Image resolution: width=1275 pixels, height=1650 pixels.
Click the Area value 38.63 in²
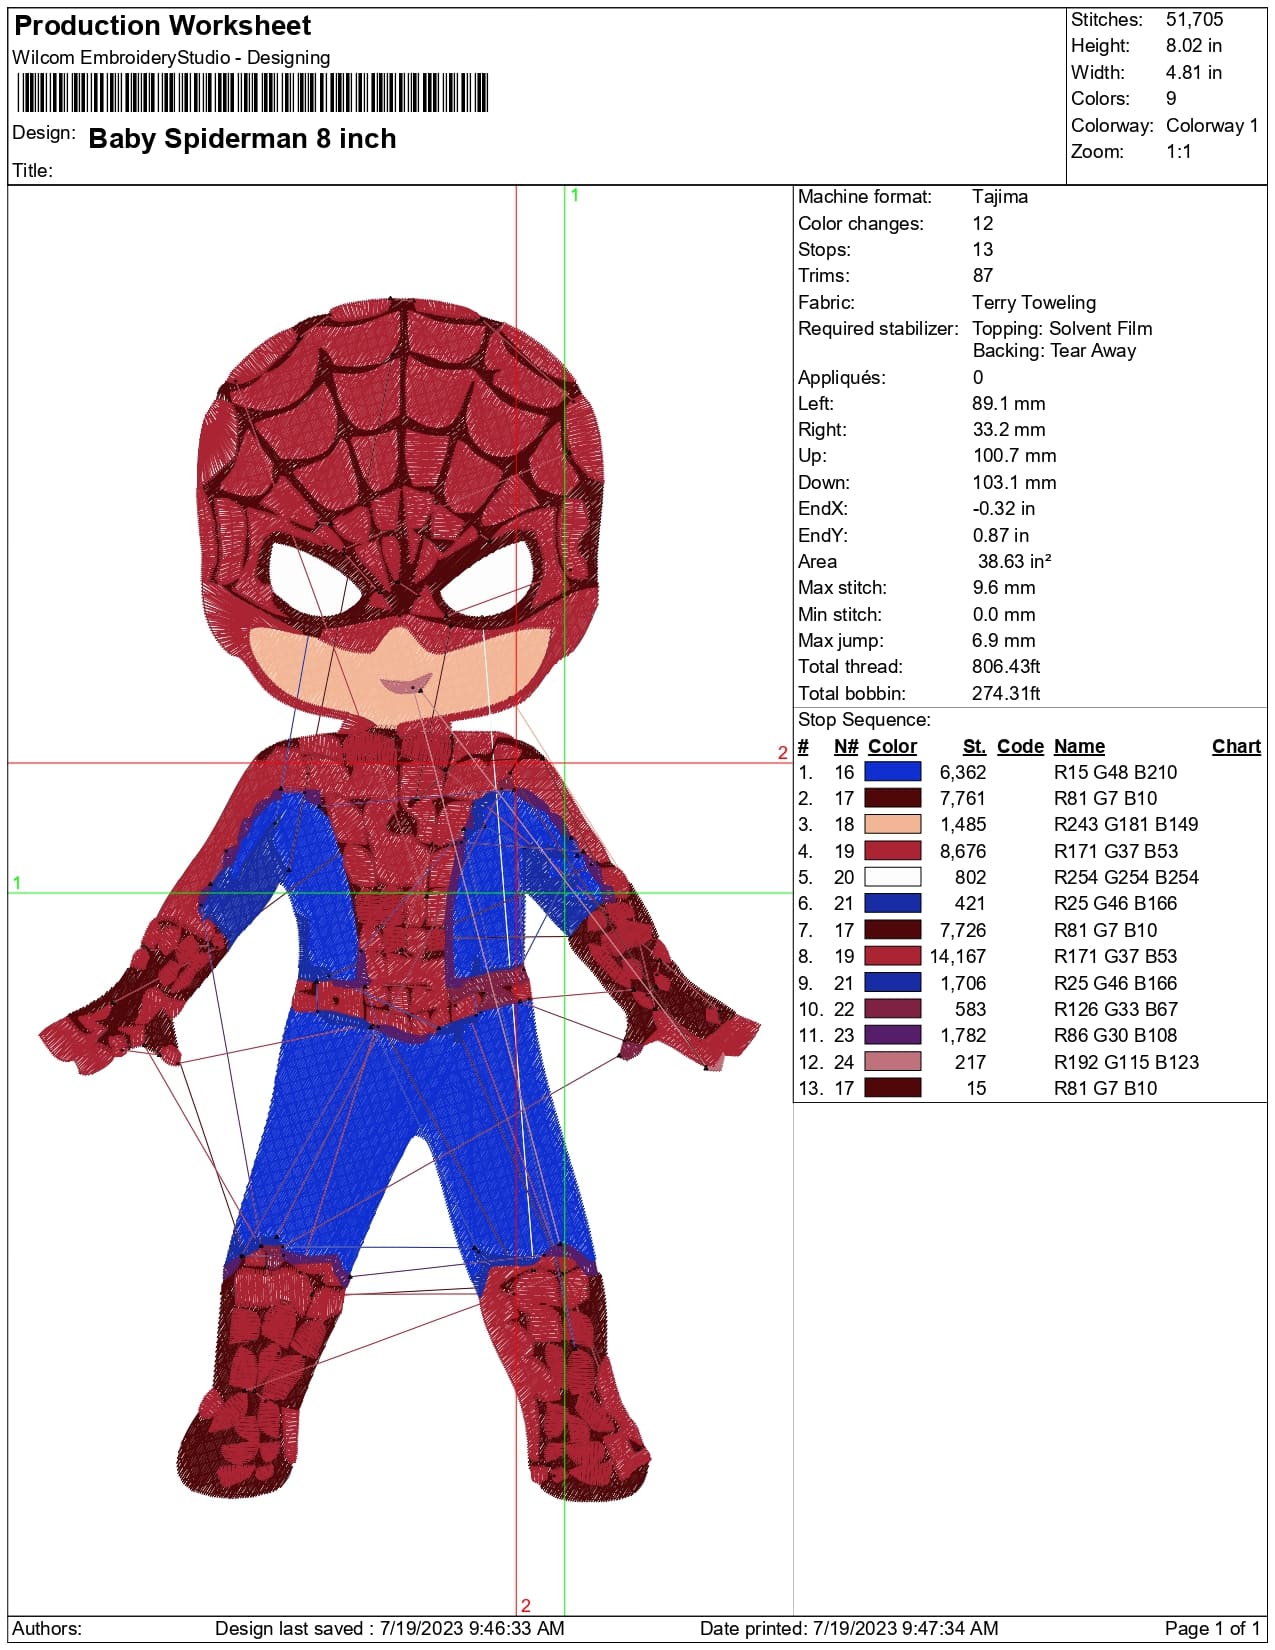[1014, 561]
